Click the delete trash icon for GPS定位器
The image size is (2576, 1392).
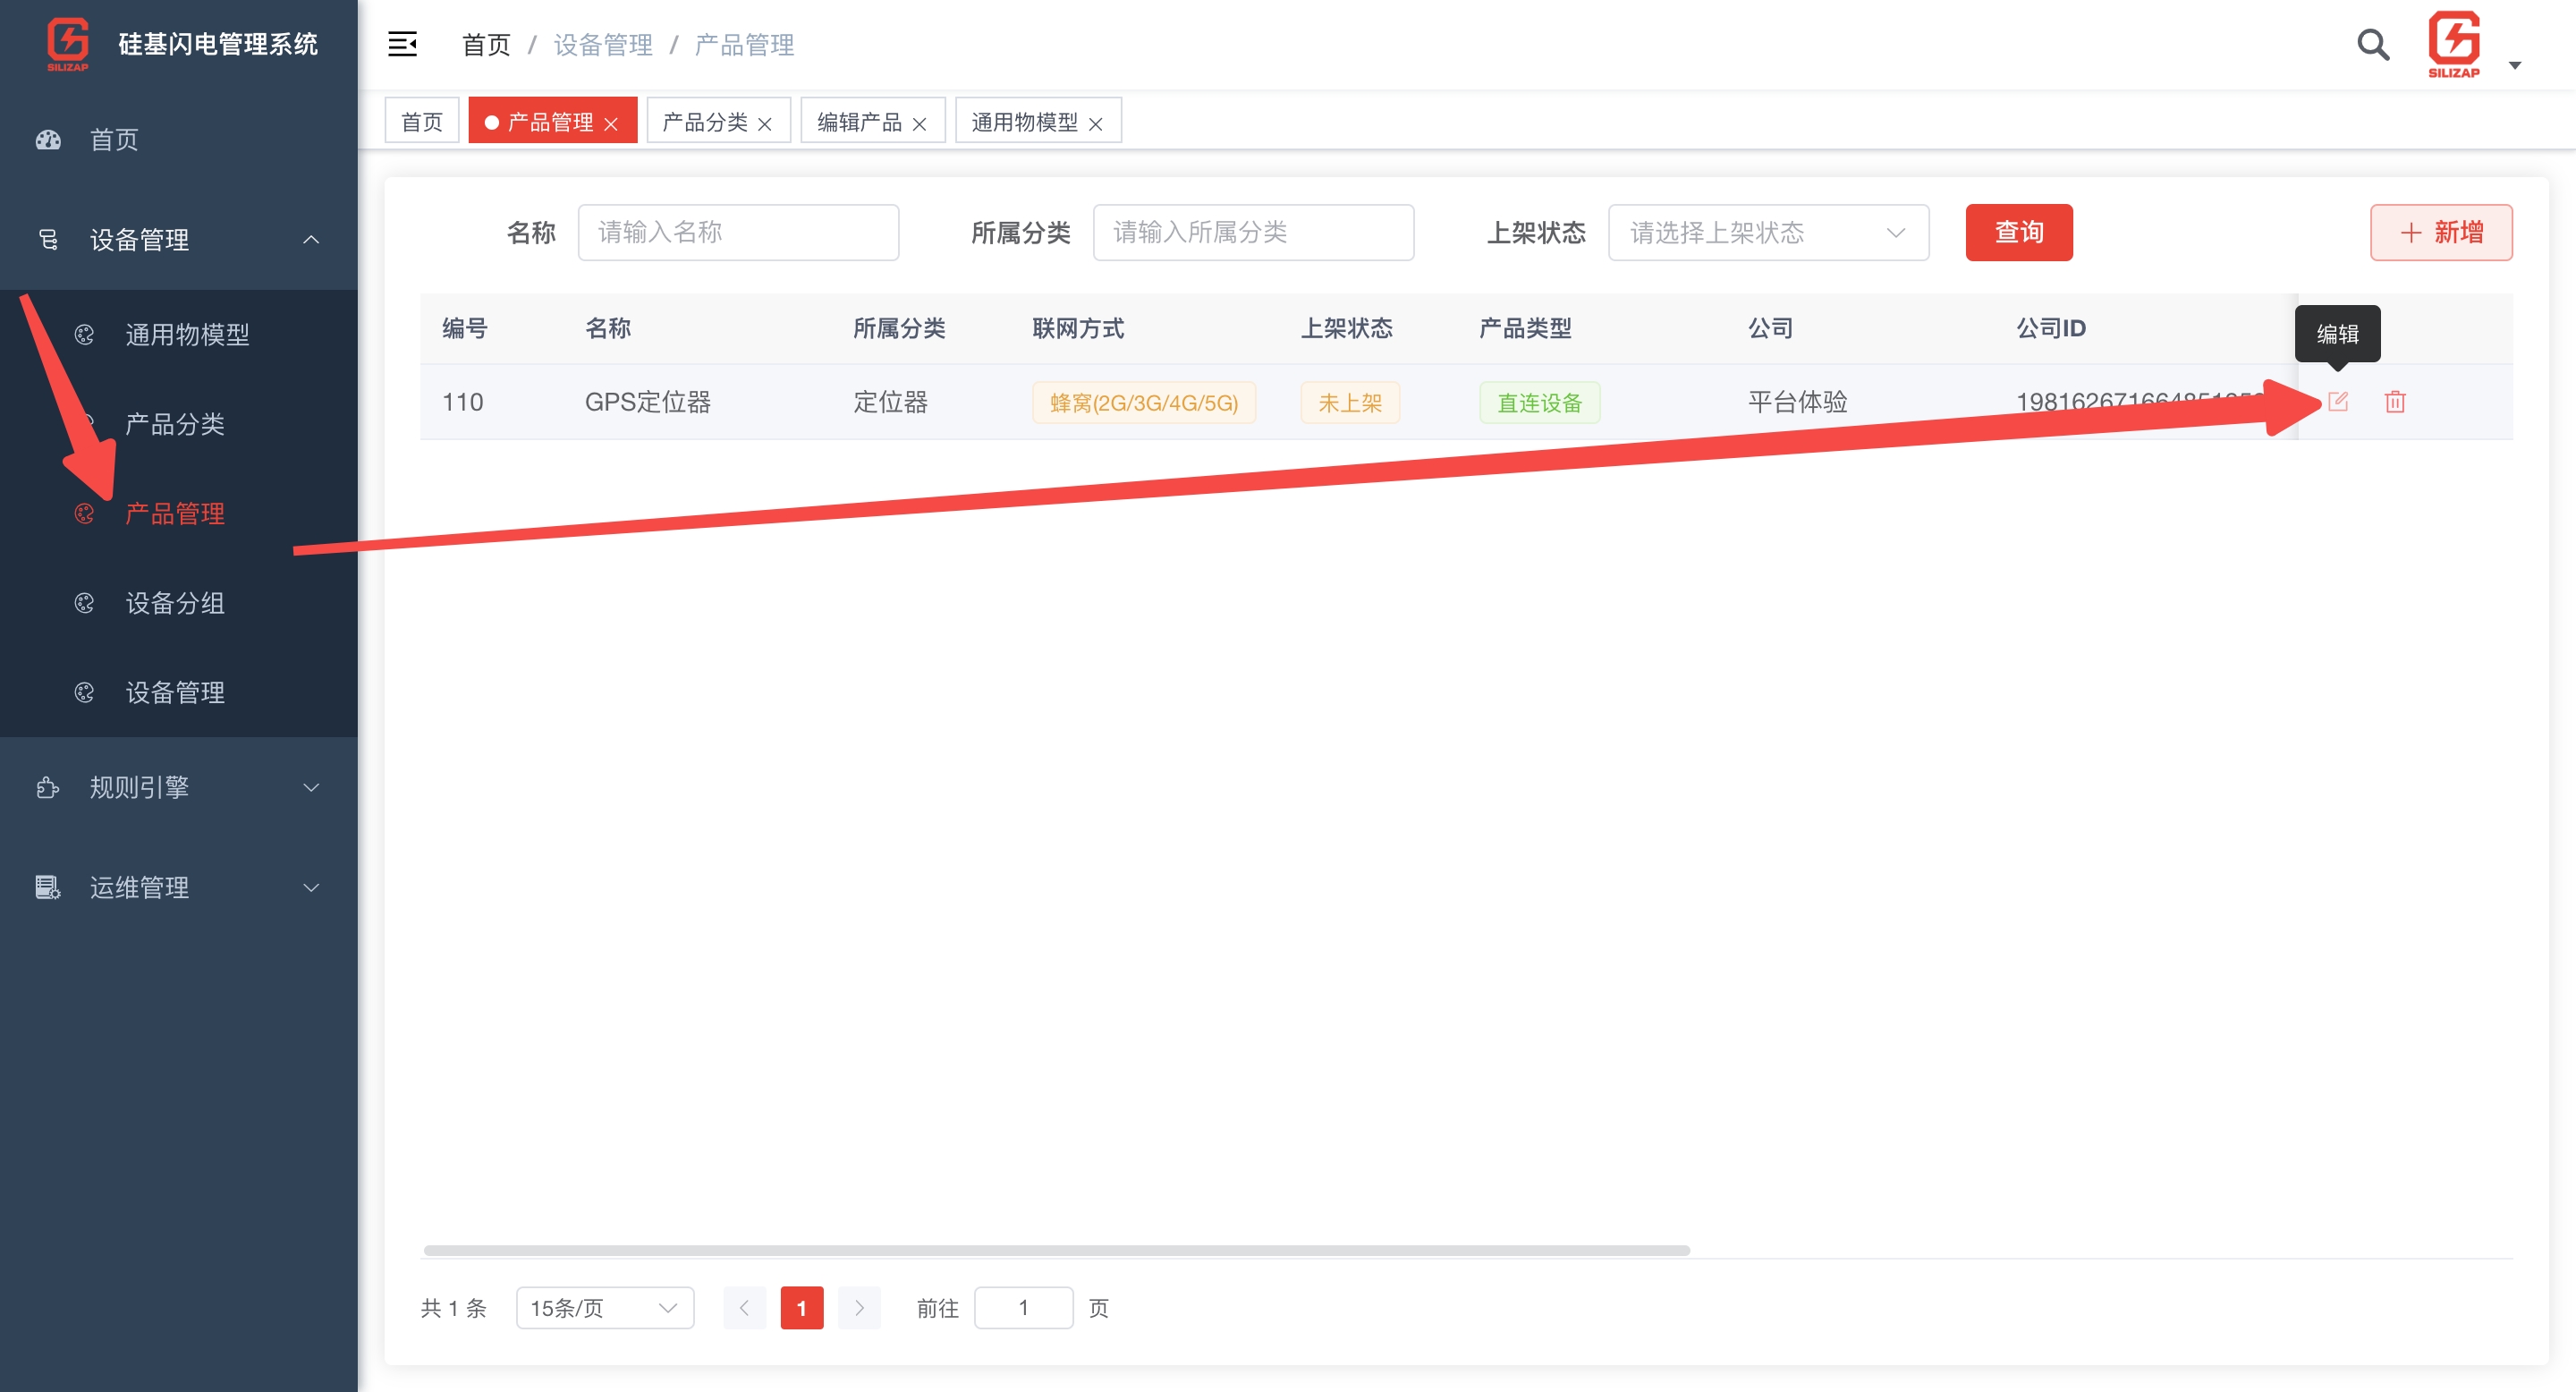pos(2396,402)
